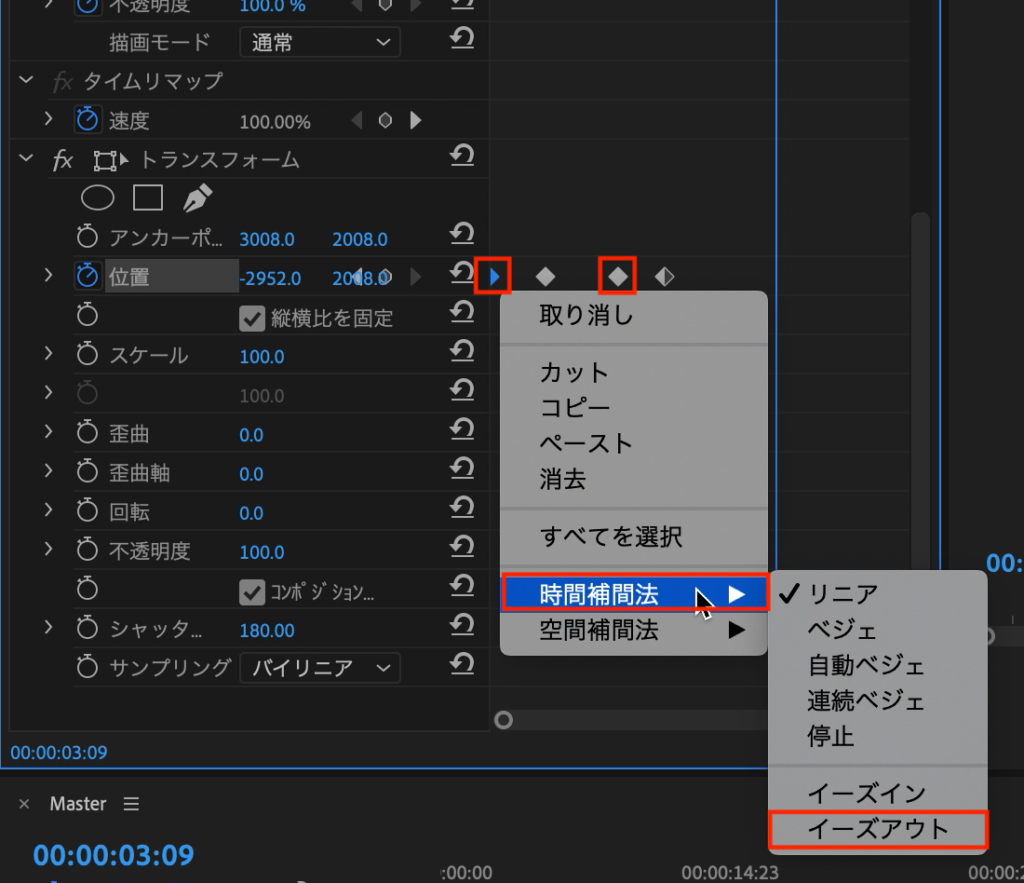The width and height of the screenshot is (1024, 883).
Task: Reset シャッター角度 value
Action: 462,626
